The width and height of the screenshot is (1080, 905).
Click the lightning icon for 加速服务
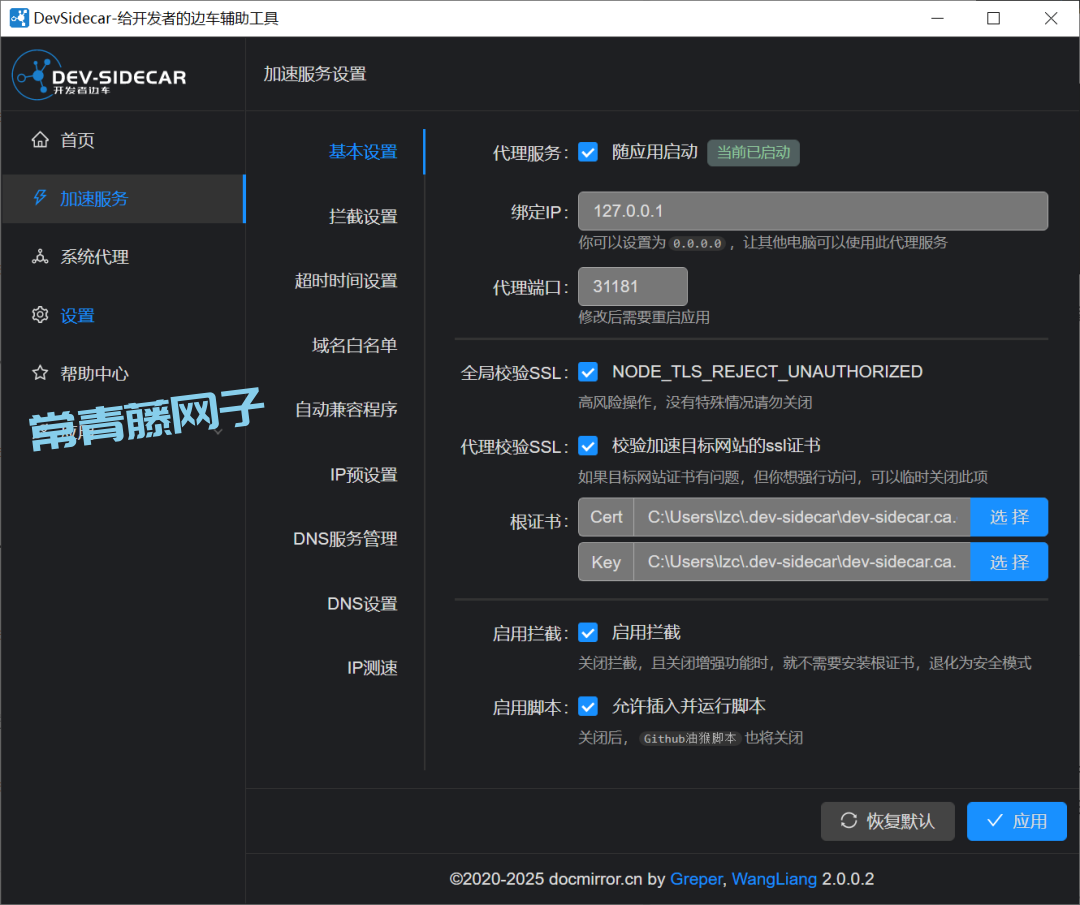pyautogui.click(x=40, y=198)
